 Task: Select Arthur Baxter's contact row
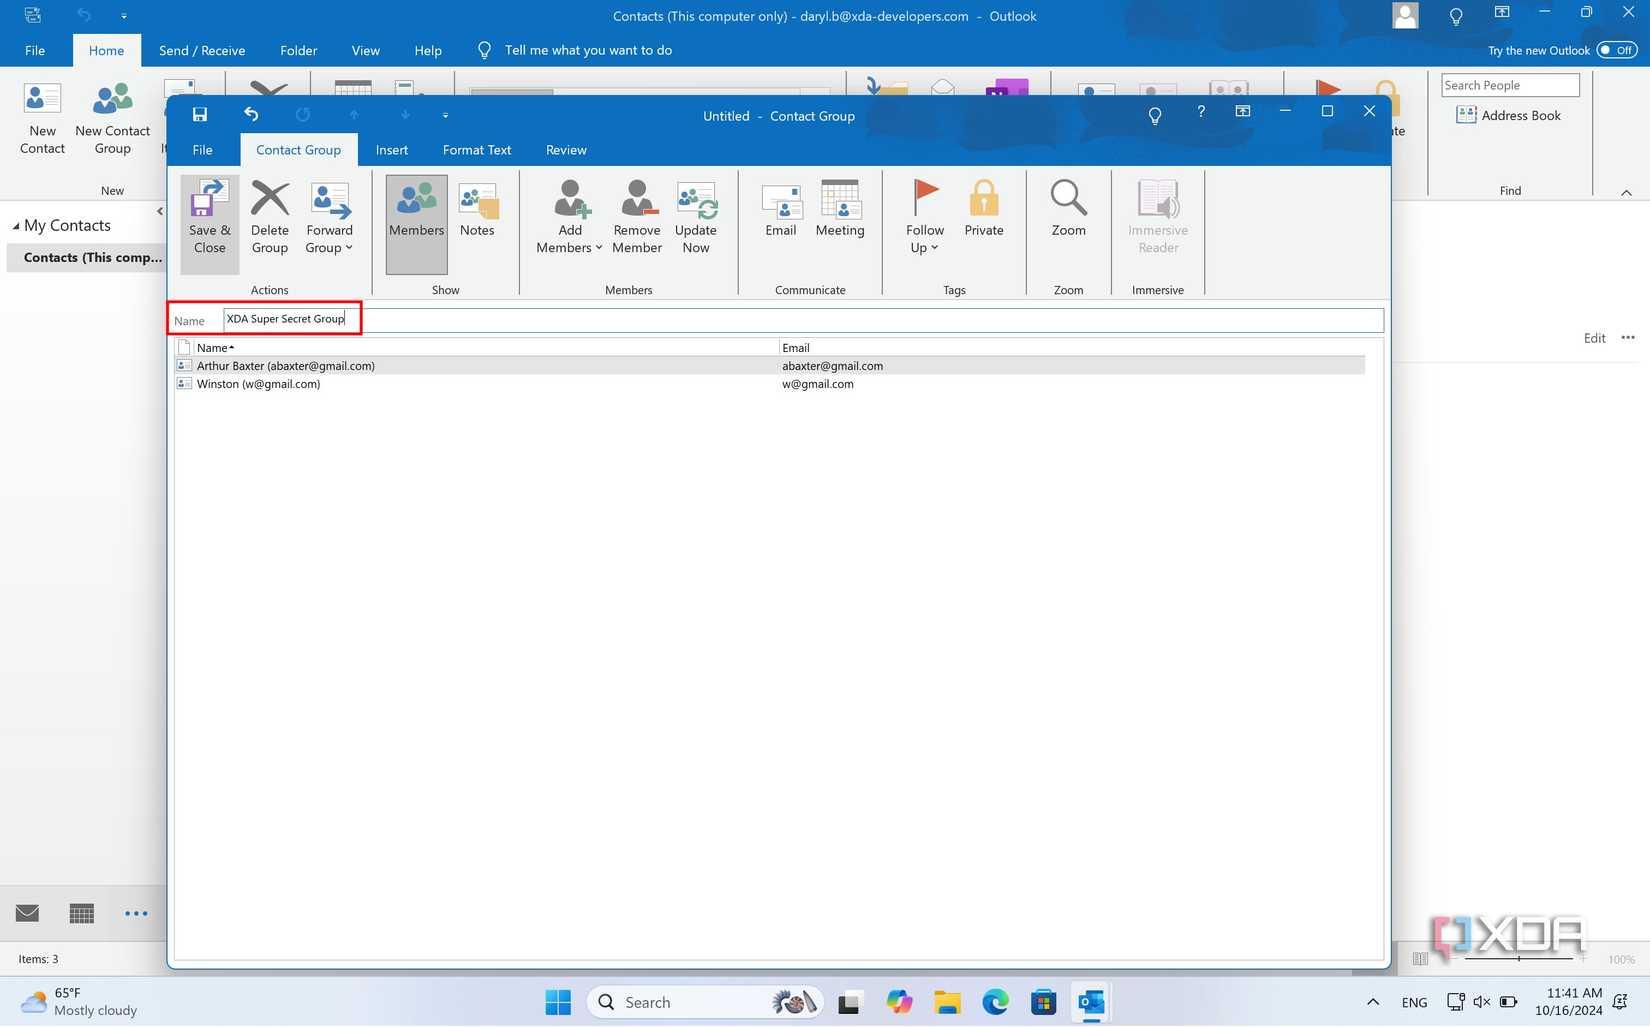pos(285,365)
